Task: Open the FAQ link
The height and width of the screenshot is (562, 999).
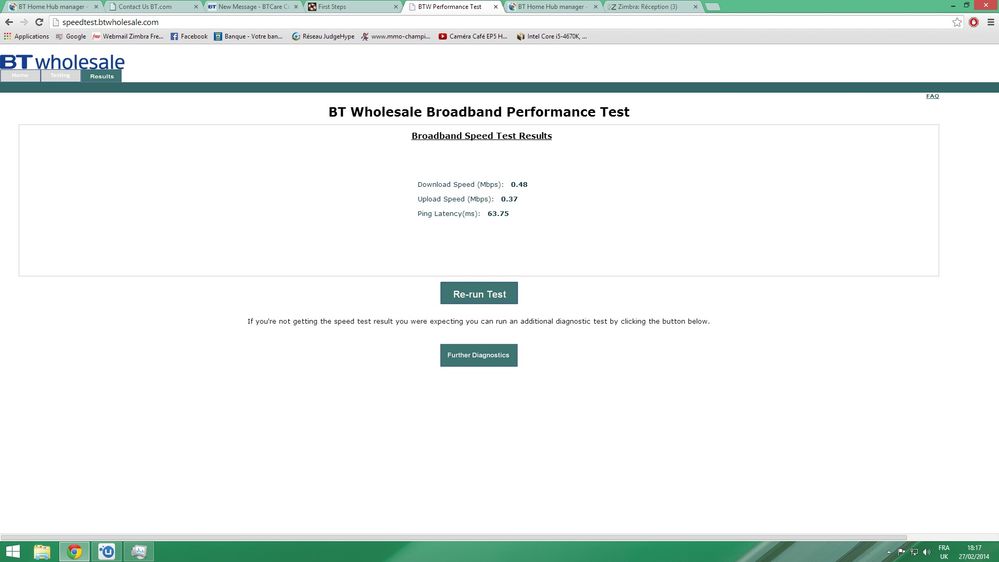Action: coord(932,96)
